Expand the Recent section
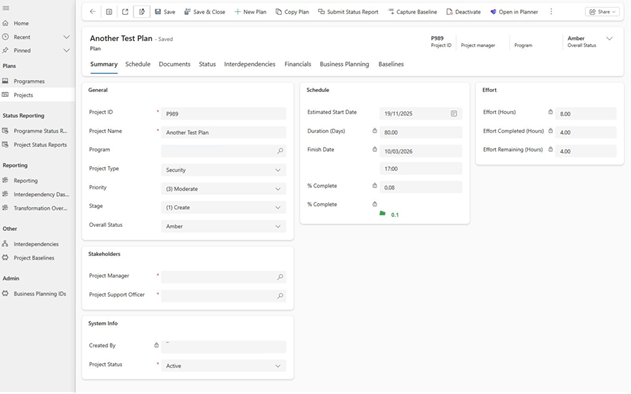 [66, 37]
